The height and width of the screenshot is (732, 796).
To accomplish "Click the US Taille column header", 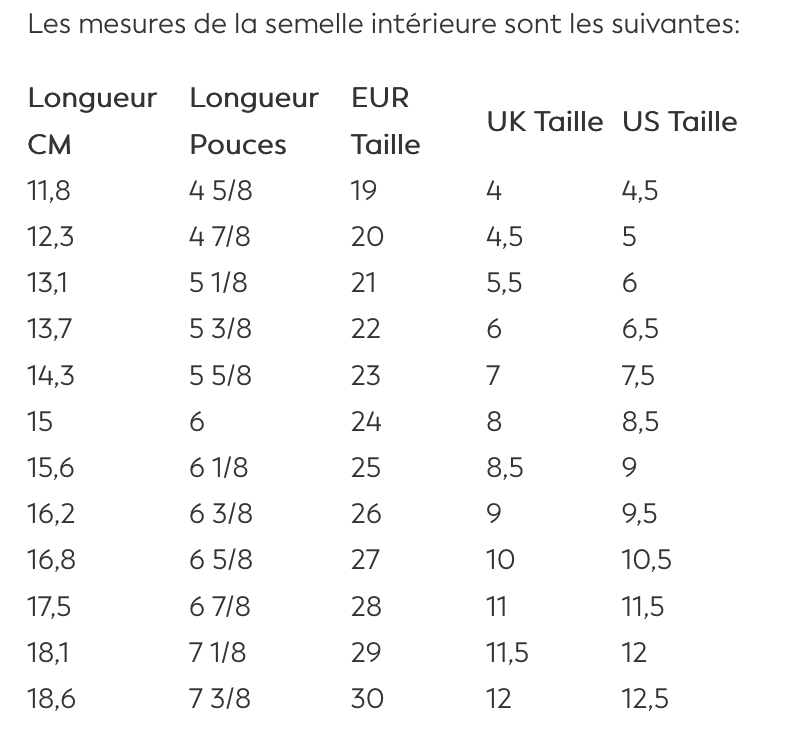I will coord(680,122).
